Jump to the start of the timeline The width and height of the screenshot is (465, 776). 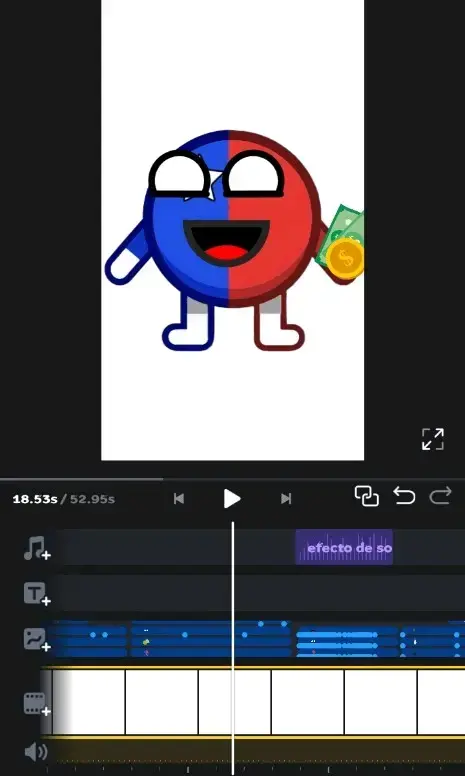[x=179, y=498]
